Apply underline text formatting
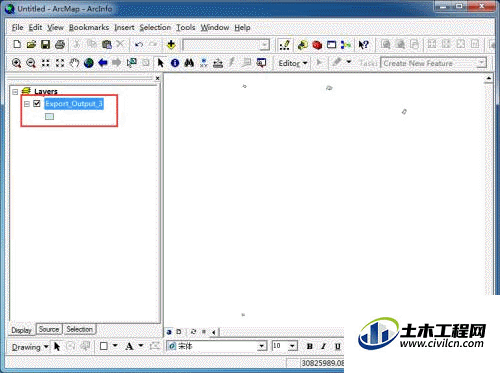Image resolution: width=500 pixels, height=373 pixels. 338,346
